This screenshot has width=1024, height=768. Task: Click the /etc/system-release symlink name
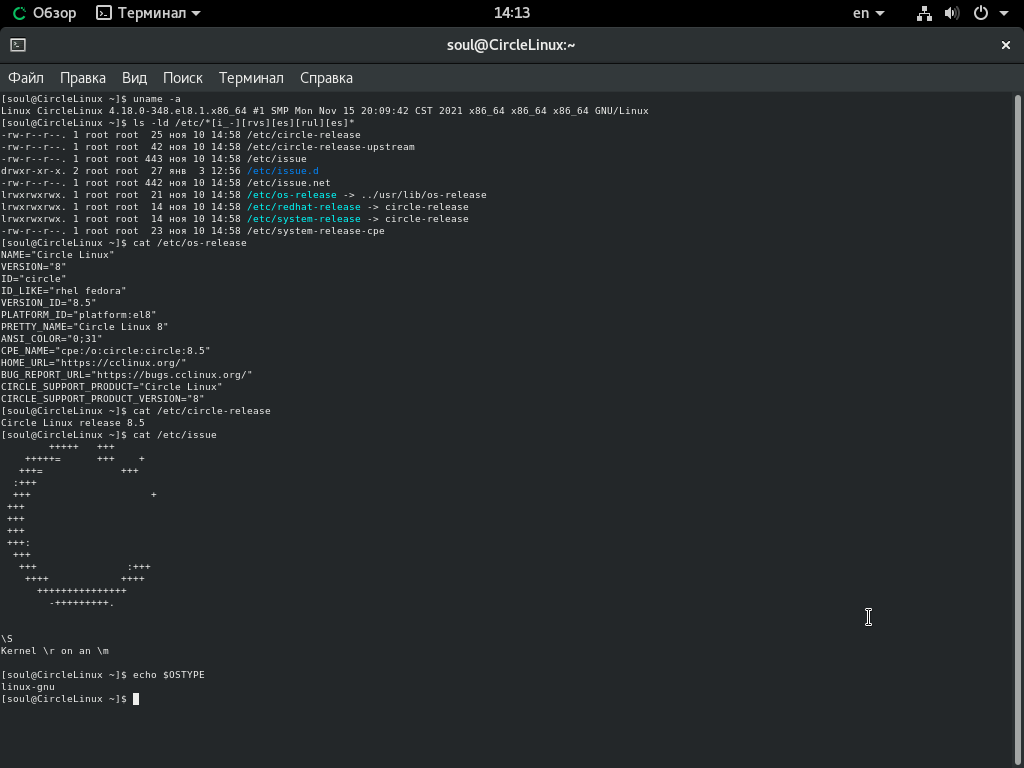[x=304, y=219]
